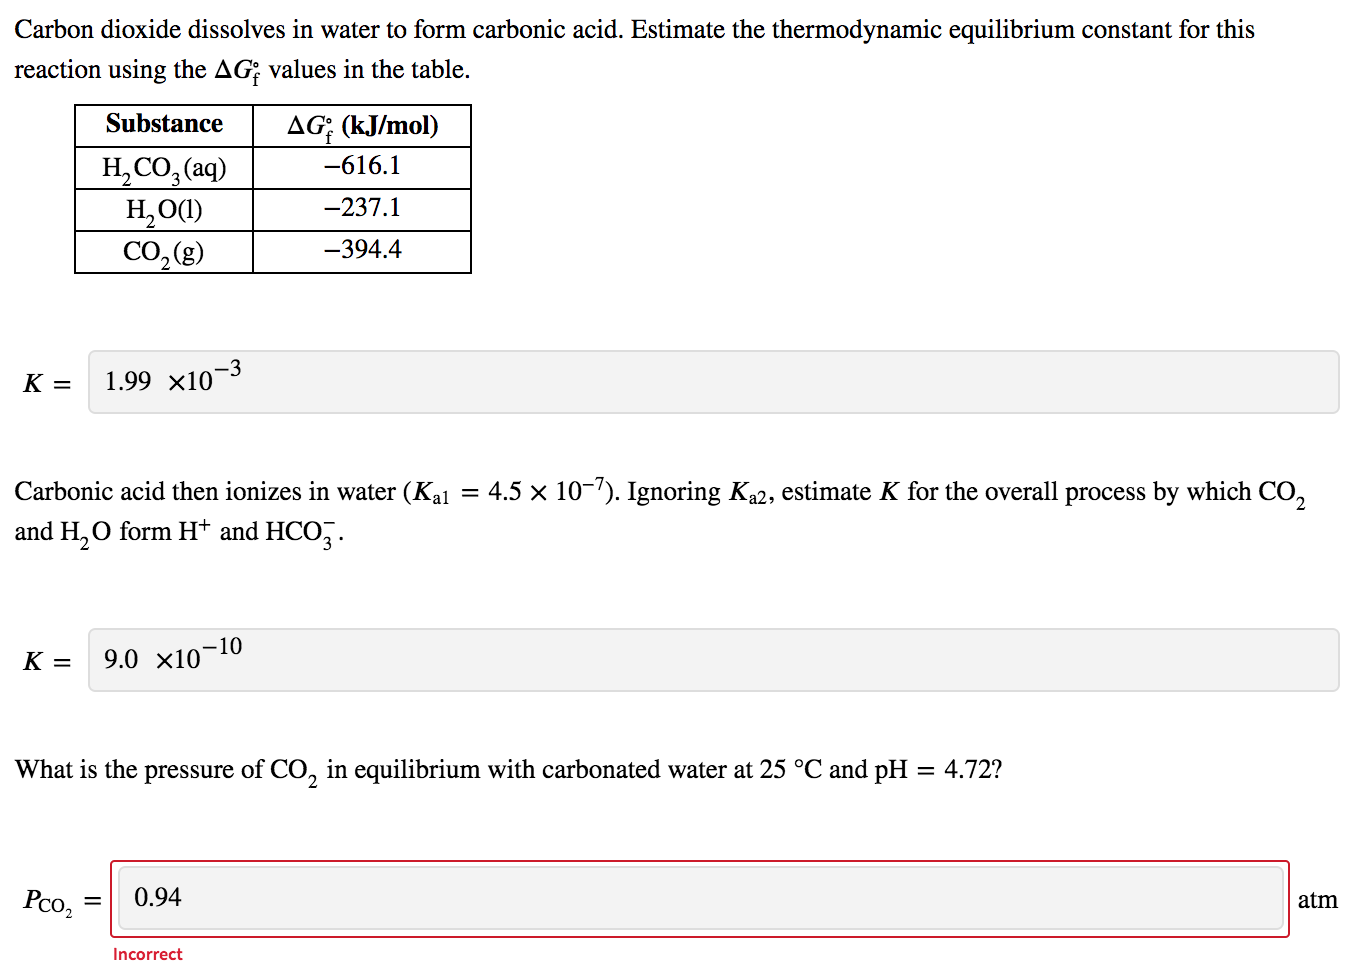
Task: Select the CO2(g) cell in the table
Action: pyautogui.click(x=163, y=251)
